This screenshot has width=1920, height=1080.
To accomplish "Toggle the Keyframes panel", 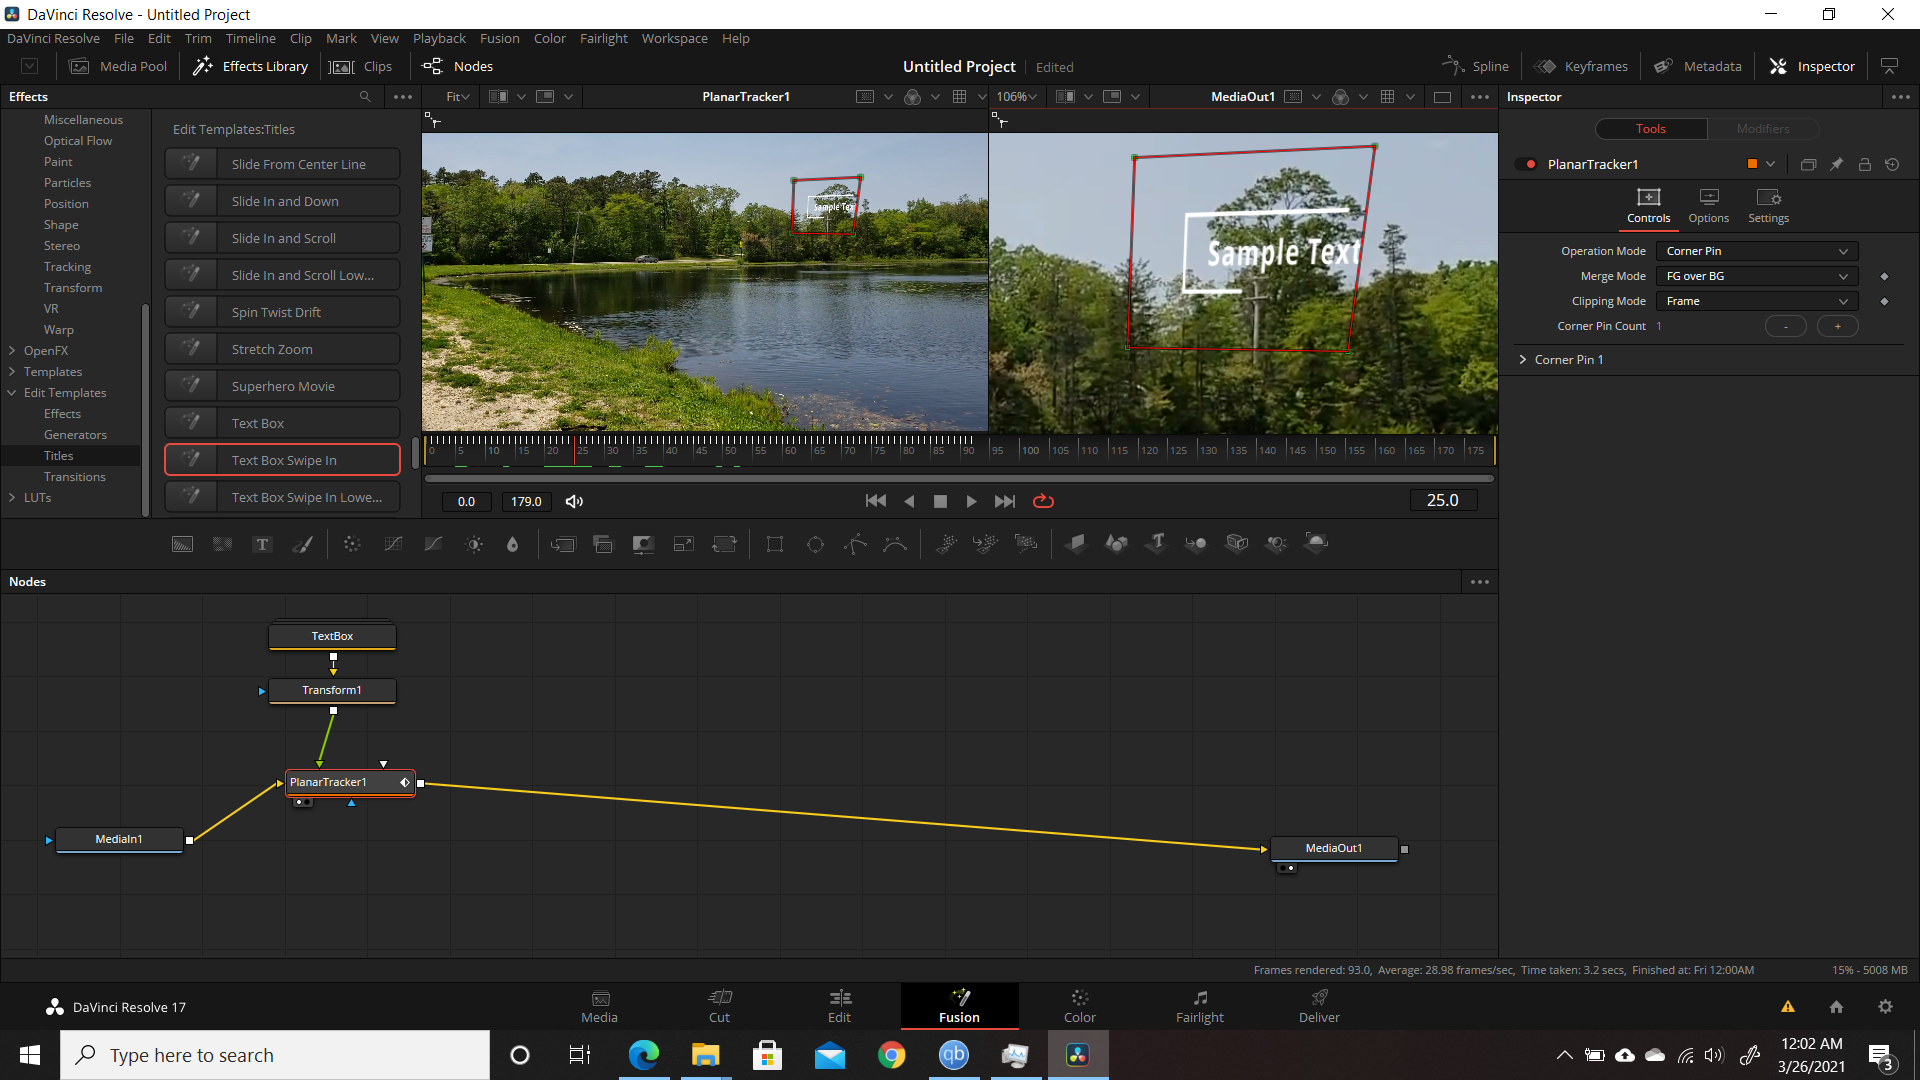I will click(1582, 67).
